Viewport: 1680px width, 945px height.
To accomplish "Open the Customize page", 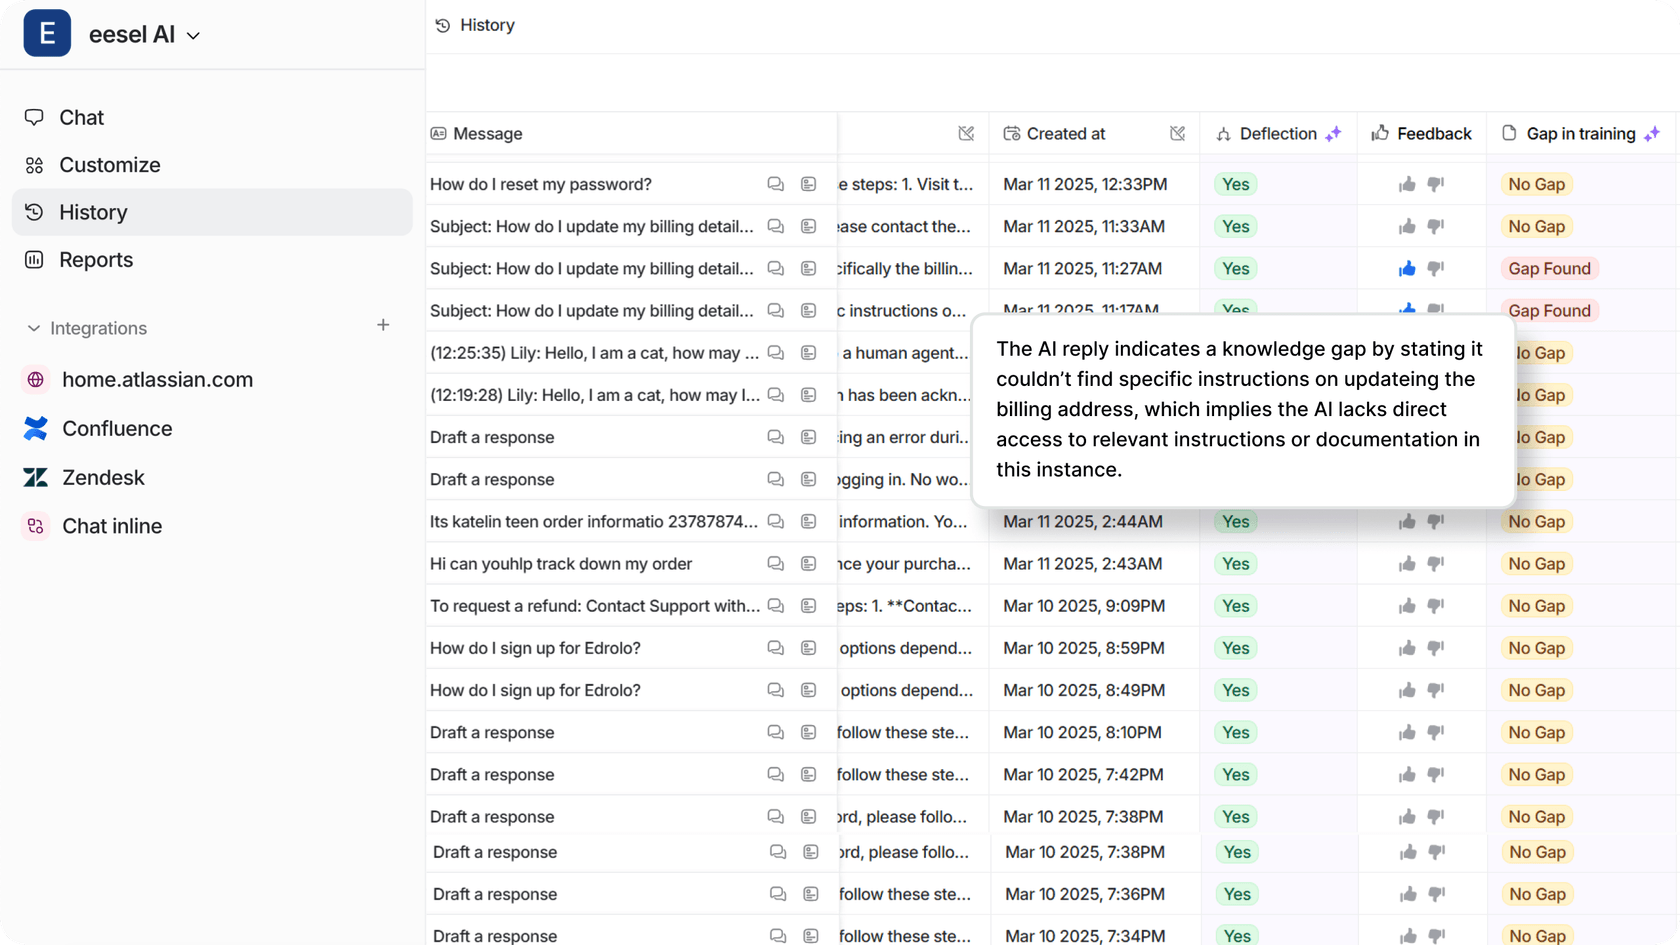I will (x=109, y=165).
